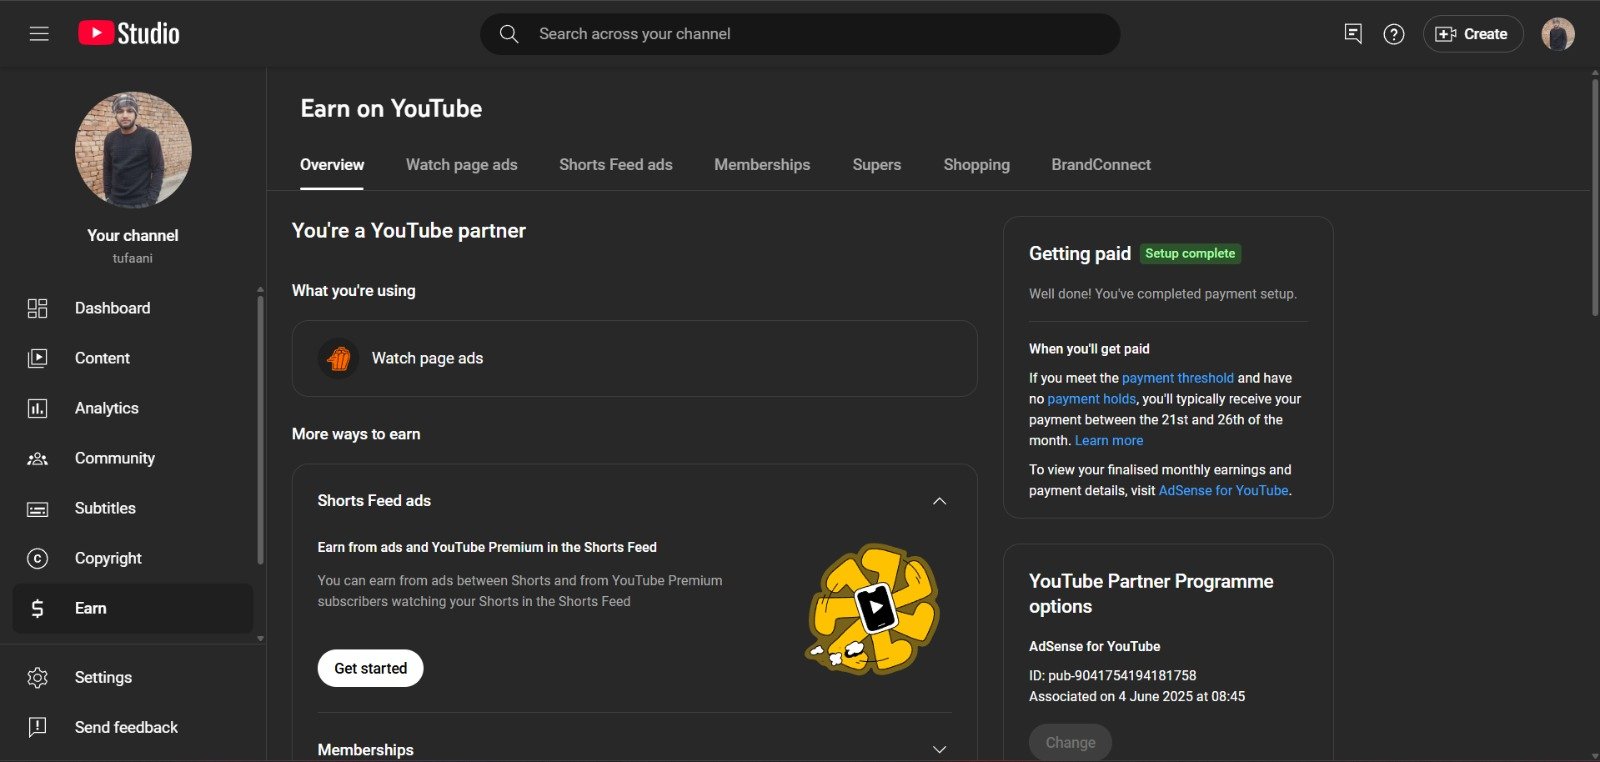Image resolution: width=1600 pixels, height=762 pixels.
Task: Click the Setup complete badge
Action: [x=1190, y=254]
